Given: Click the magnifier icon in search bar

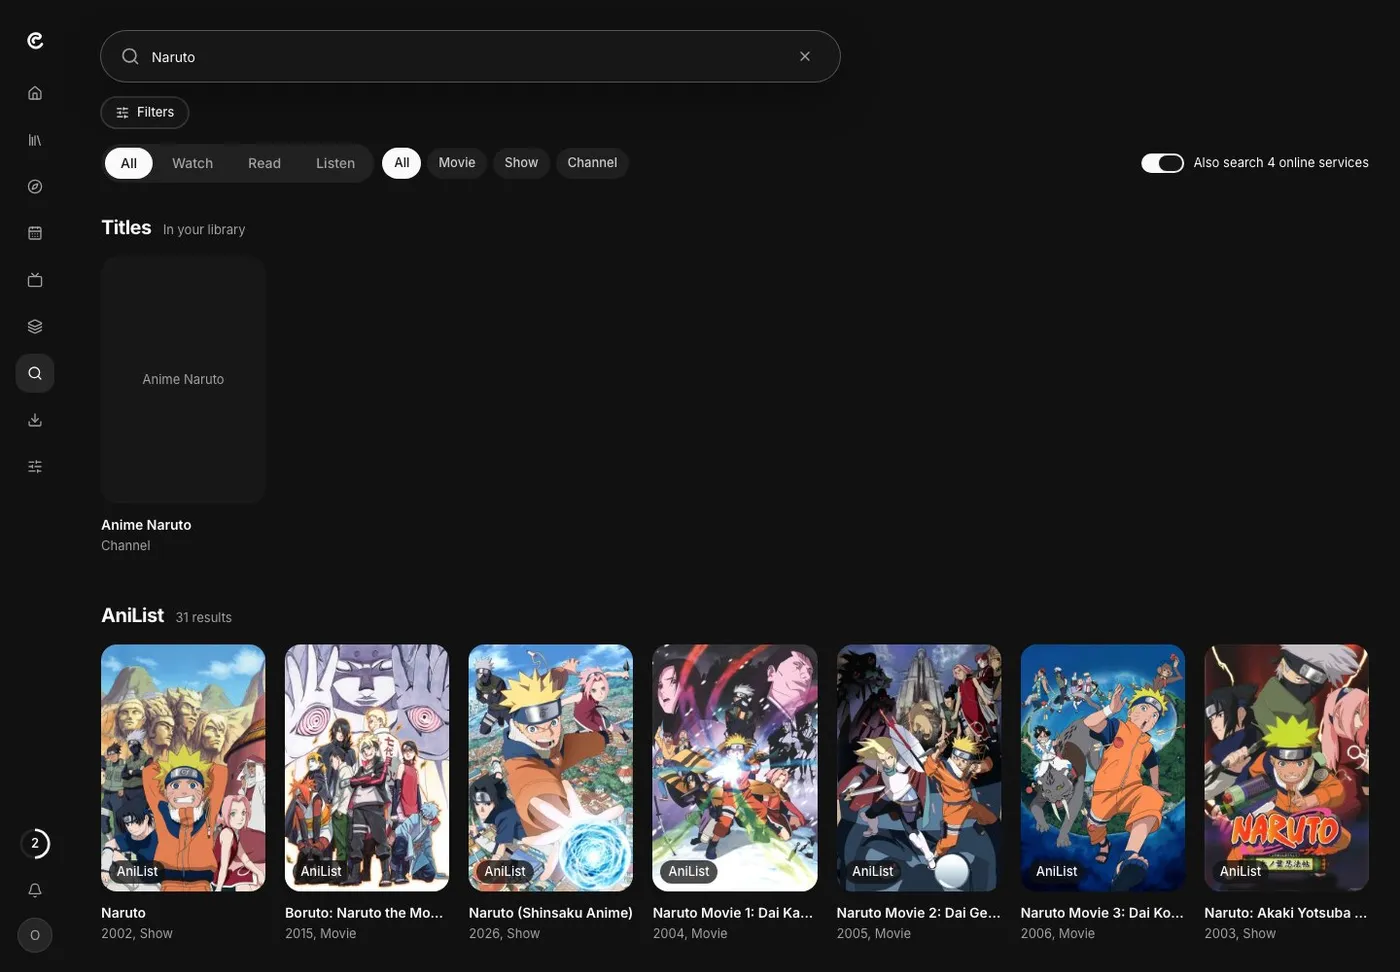Looking at the screenshot, I should (x=130, y=56).
